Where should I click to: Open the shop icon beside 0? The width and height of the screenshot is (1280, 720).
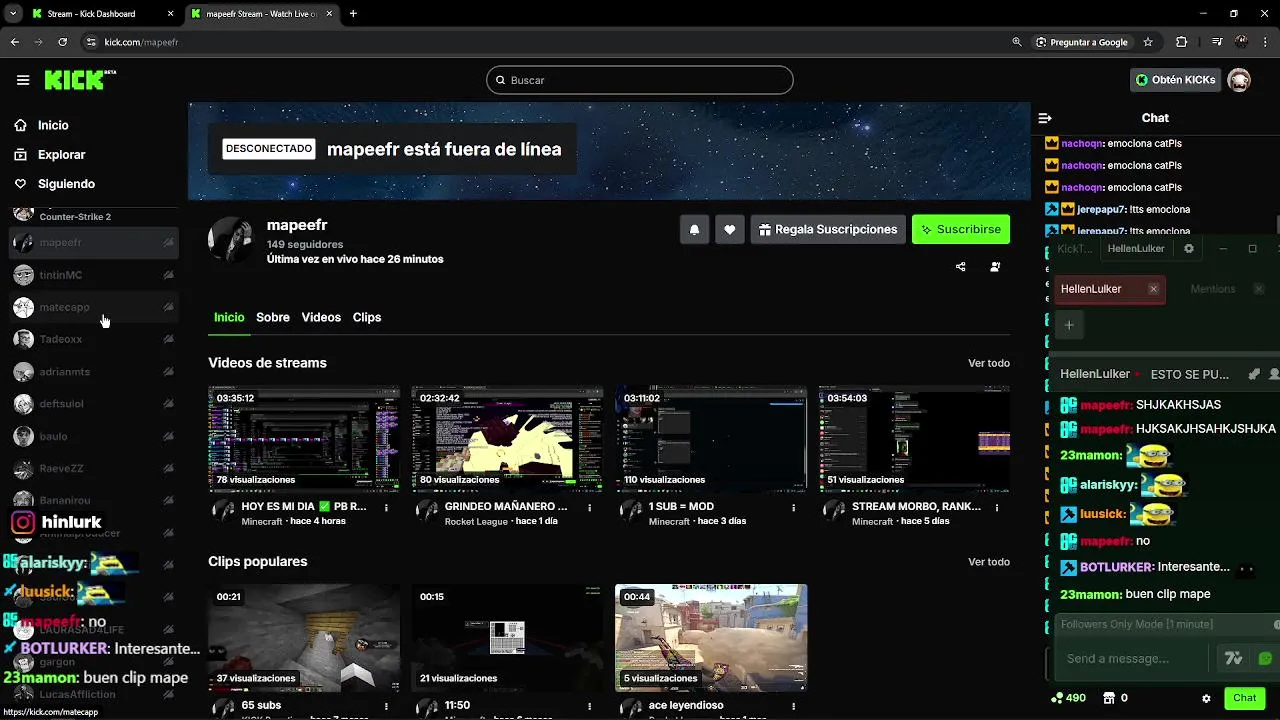coord(1109,698)
